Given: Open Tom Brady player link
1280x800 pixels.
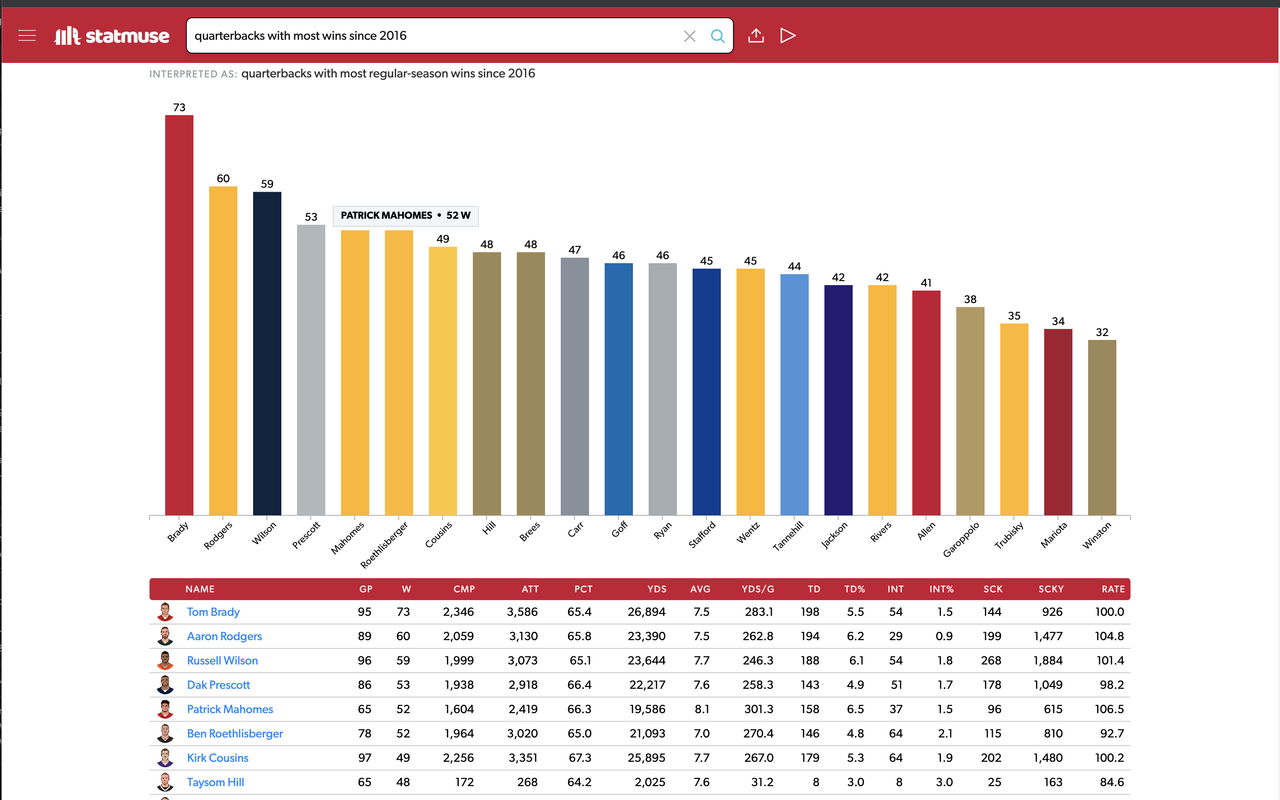Looking at the screenshot, I should [x=213, y=612].
